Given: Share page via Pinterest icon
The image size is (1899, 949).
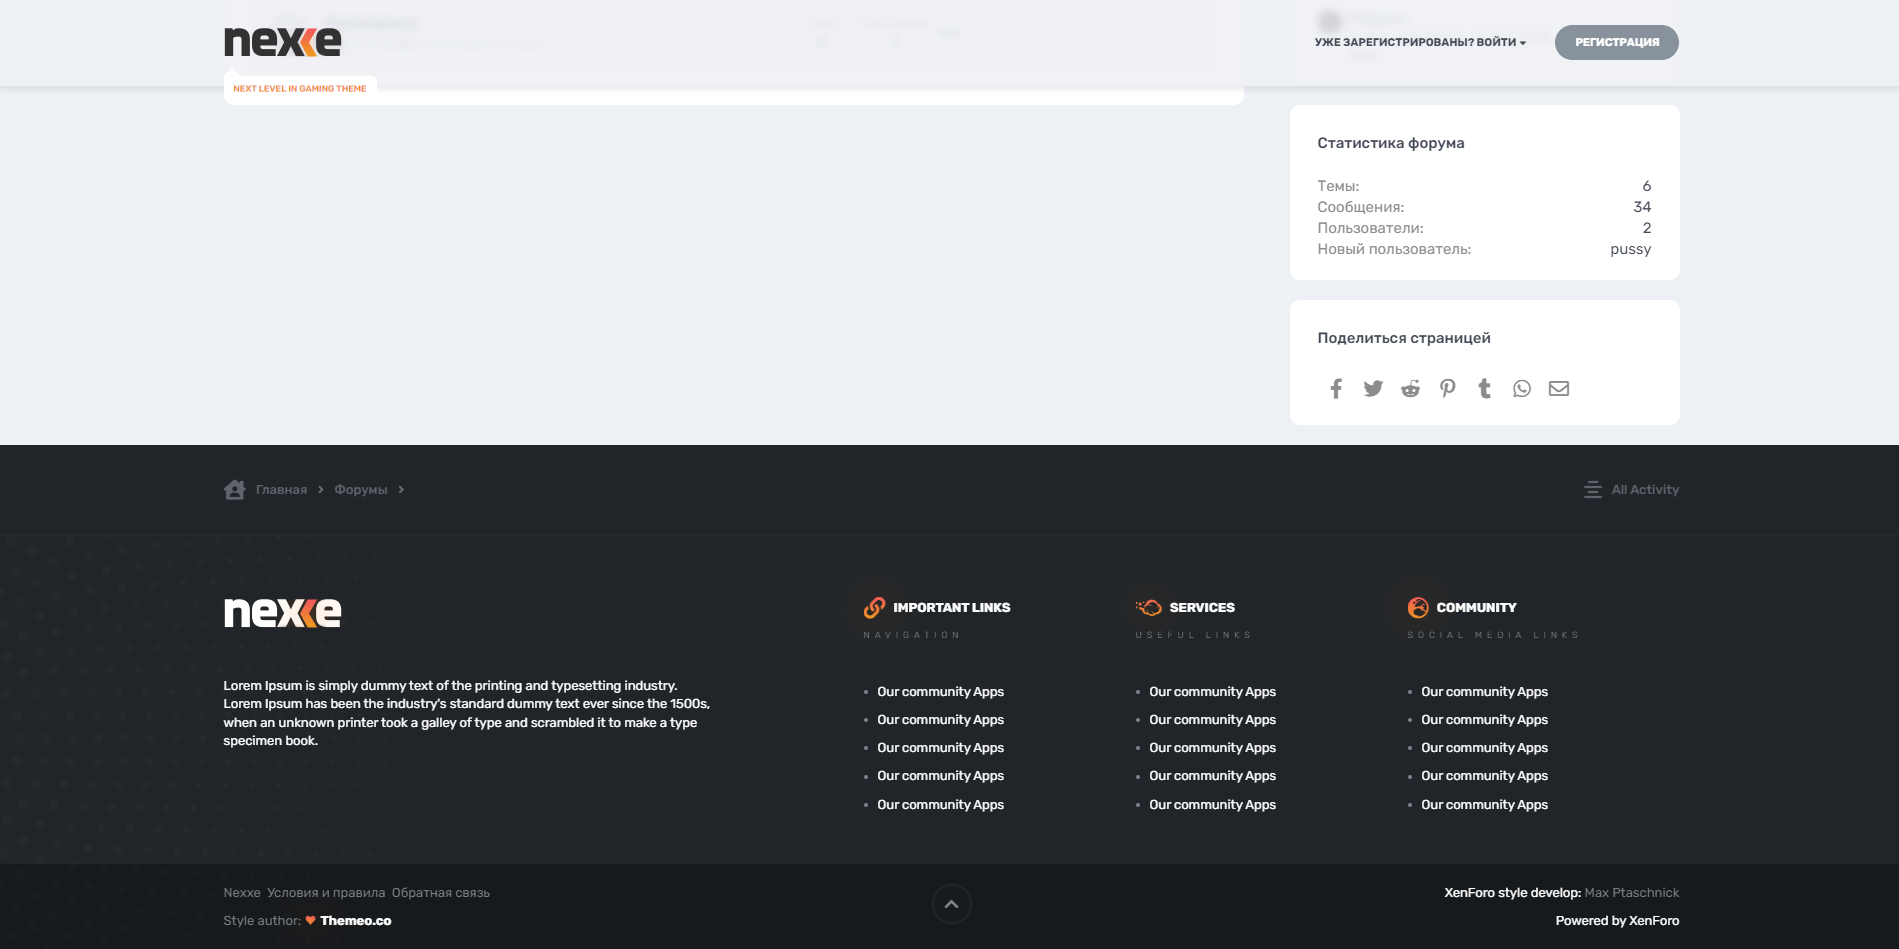Looking at the screenshot, I should coord(1447,389).
